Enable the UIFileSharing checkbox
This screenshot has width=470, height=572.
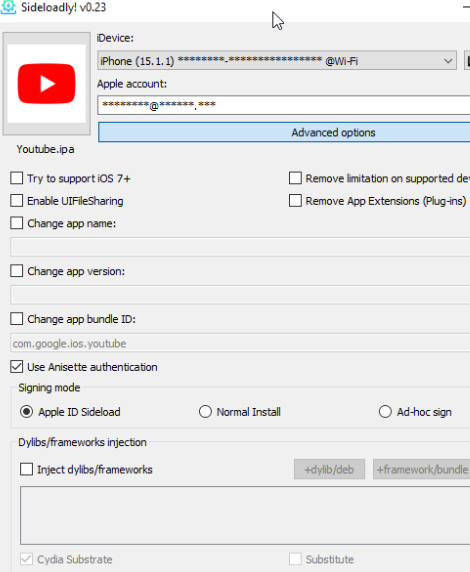click(x=17, y=201)
